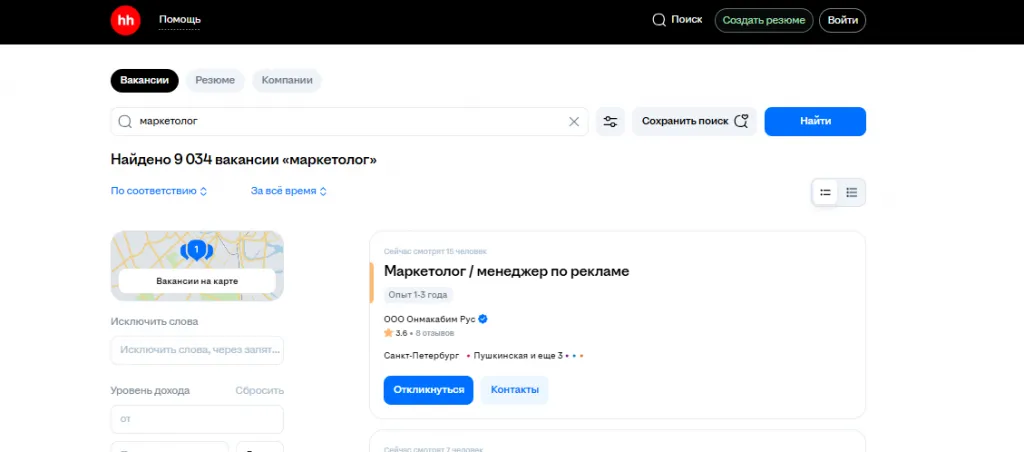Open the ООО Онмакабим Рус company link
Screen dimensions: 1024x452
pyautogui.click(x=430, y=319)
